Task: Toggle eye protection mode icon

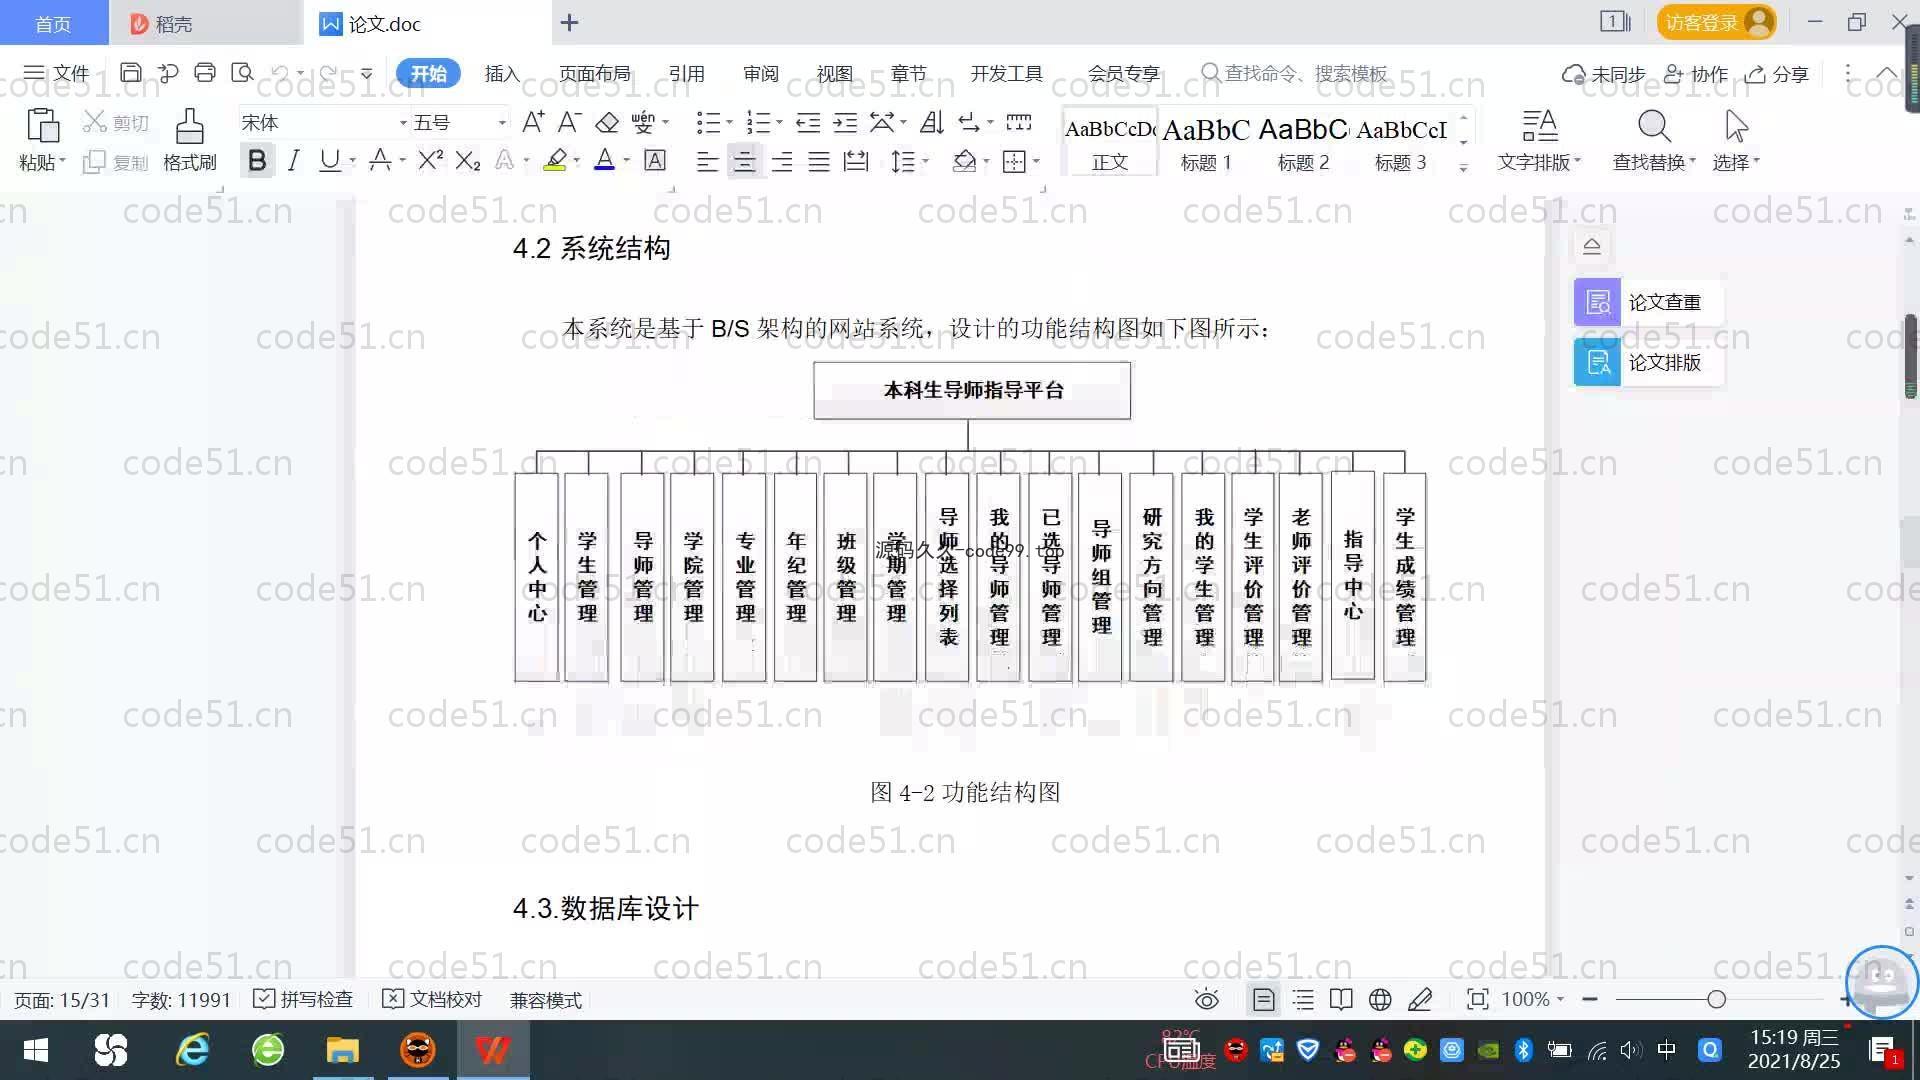Action: point(1207,999)
